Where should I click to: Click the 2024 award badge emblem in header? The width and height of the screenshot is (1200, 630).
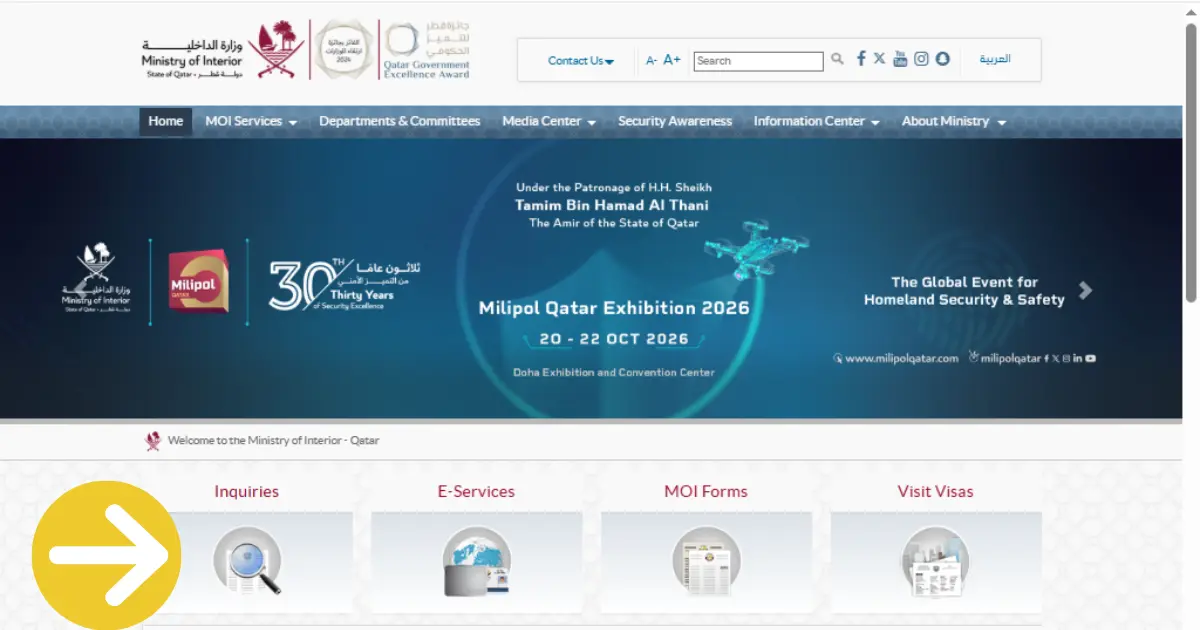click(x=344, y=50)
